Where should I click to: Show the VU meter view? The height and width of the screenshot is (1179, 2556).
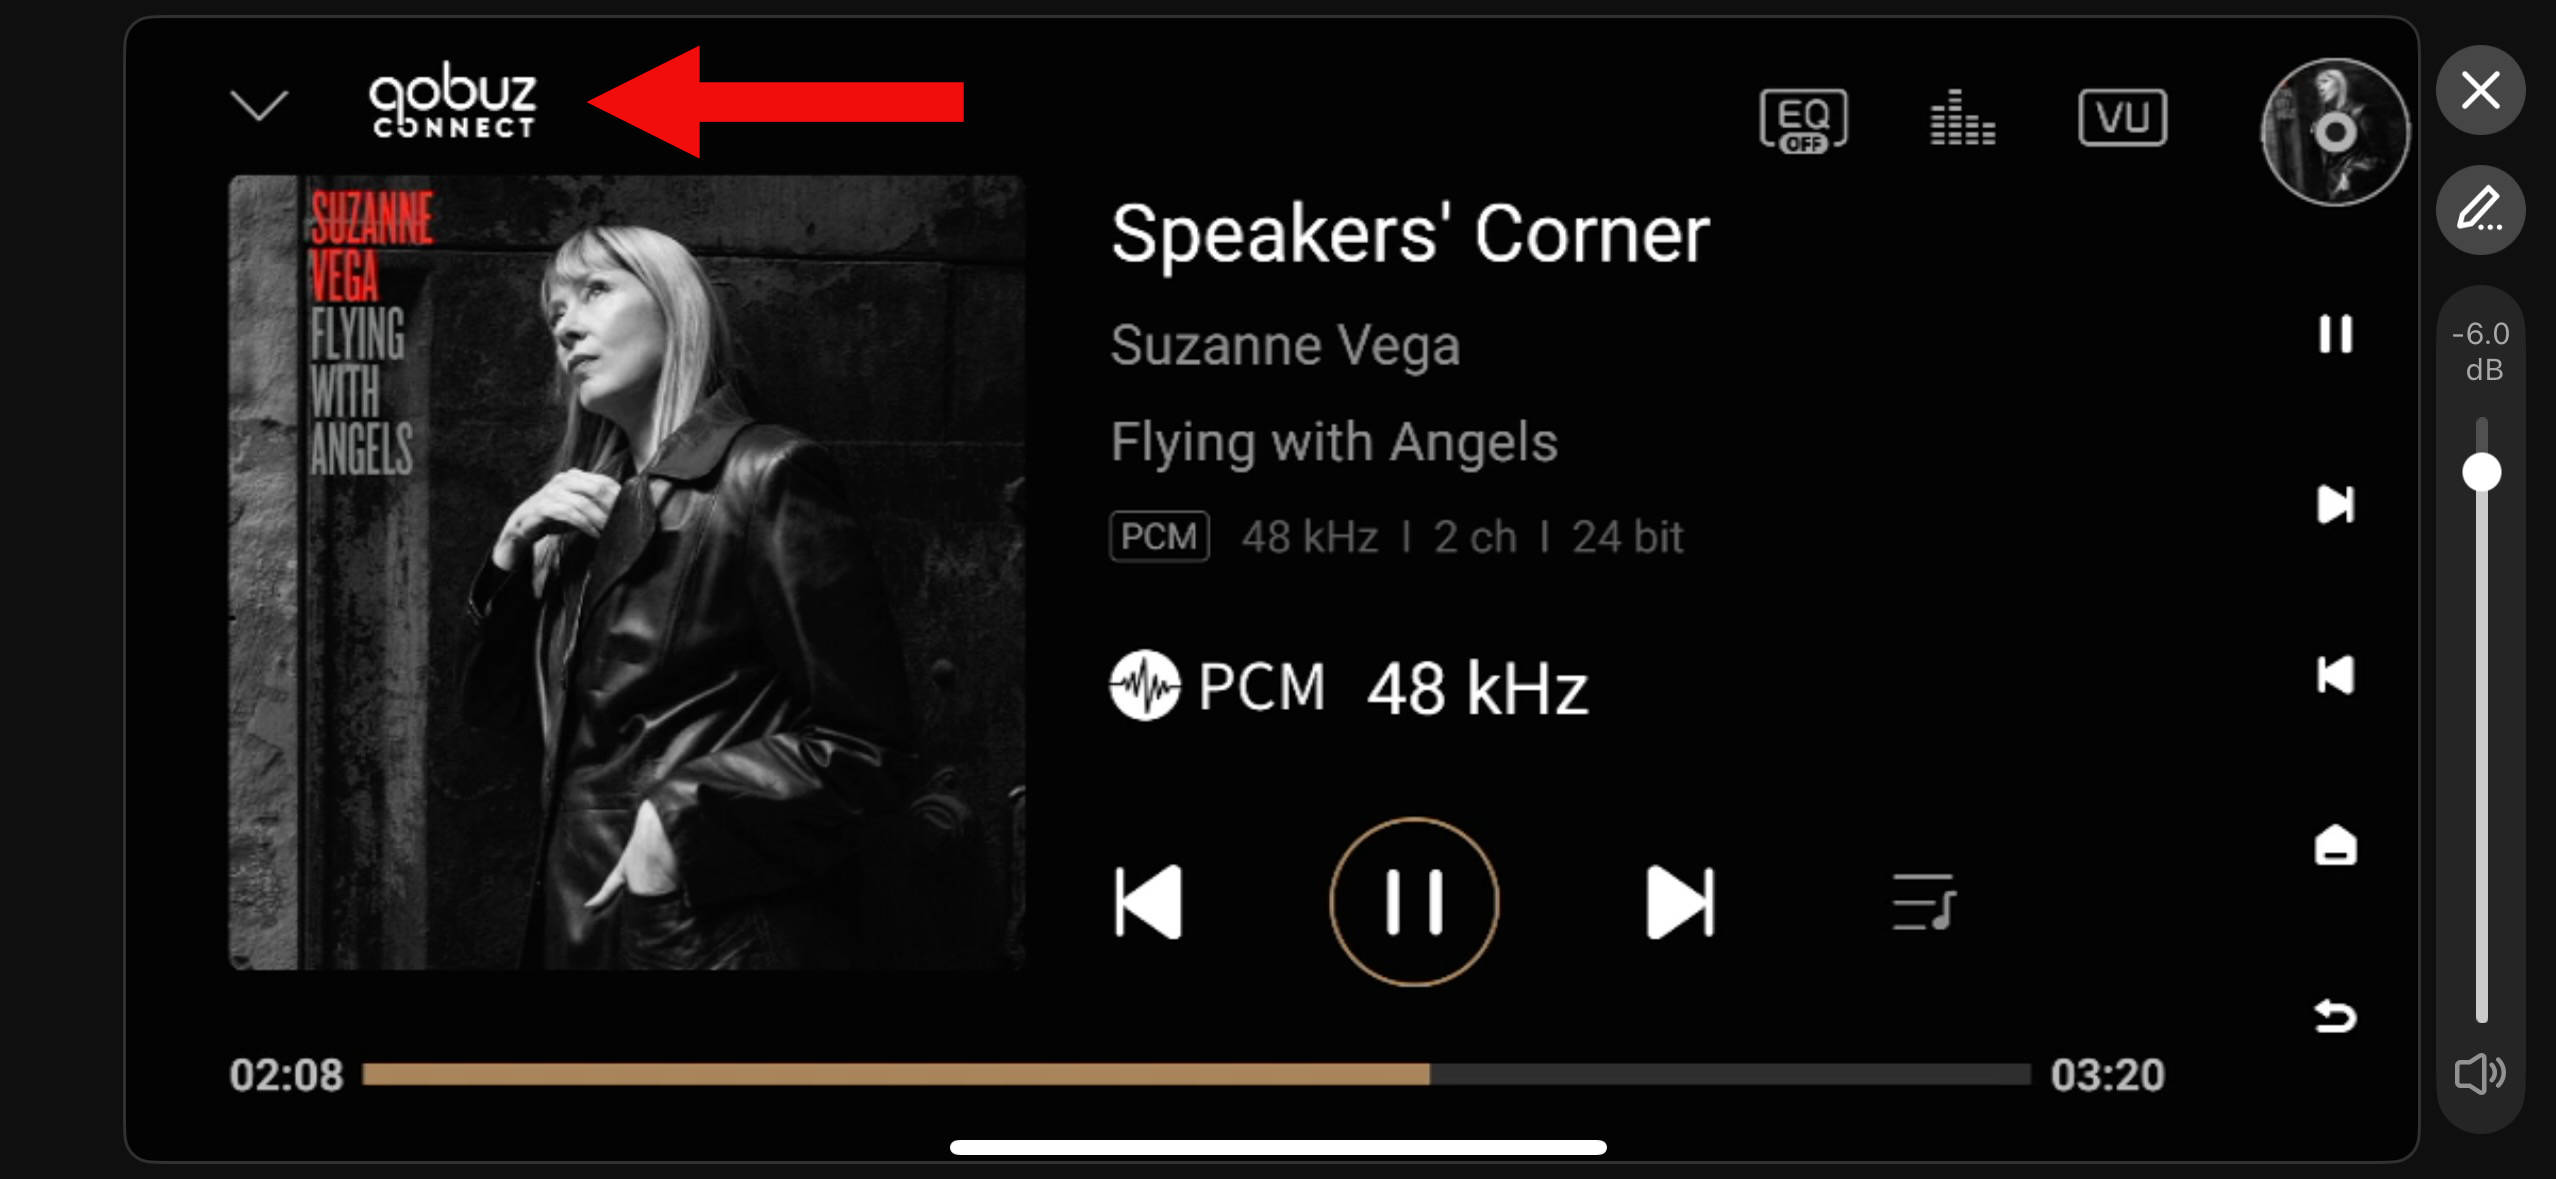click(2122, 117)
